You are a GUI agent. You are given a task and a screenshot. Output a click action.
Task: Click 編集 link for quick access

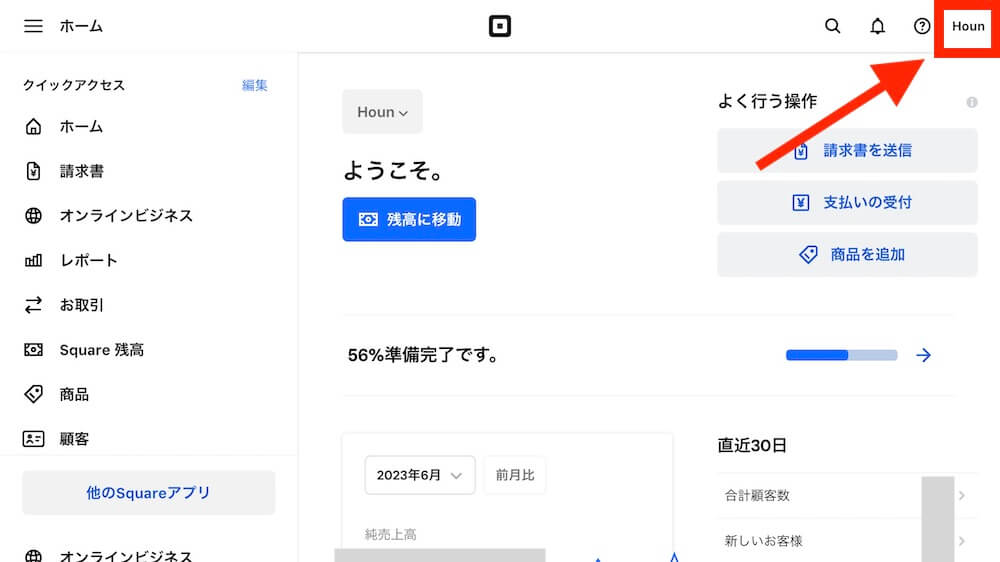254,85
